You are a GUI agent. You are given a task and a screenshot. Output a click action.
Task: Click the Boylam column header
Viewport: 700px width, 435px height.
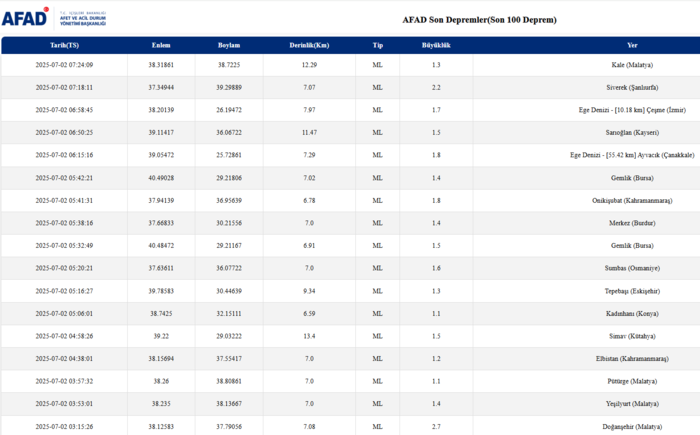(229, 45)
